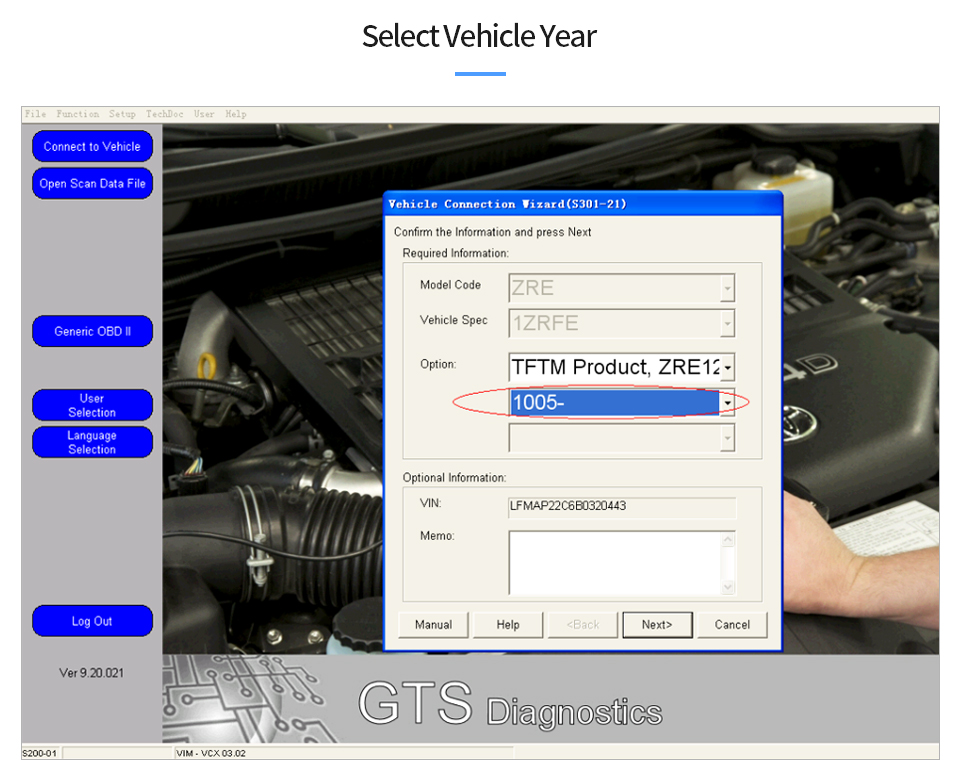Open the 1005- year dropdown
This screenshot has height=775, width=960.
click(727, 402)
